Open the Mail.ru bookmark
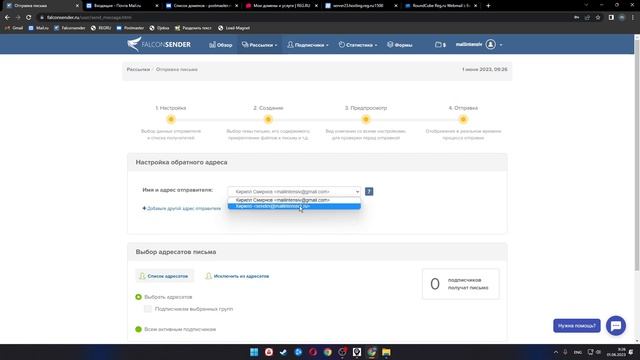Screen dimensions: 640x360 click(38, 28)
